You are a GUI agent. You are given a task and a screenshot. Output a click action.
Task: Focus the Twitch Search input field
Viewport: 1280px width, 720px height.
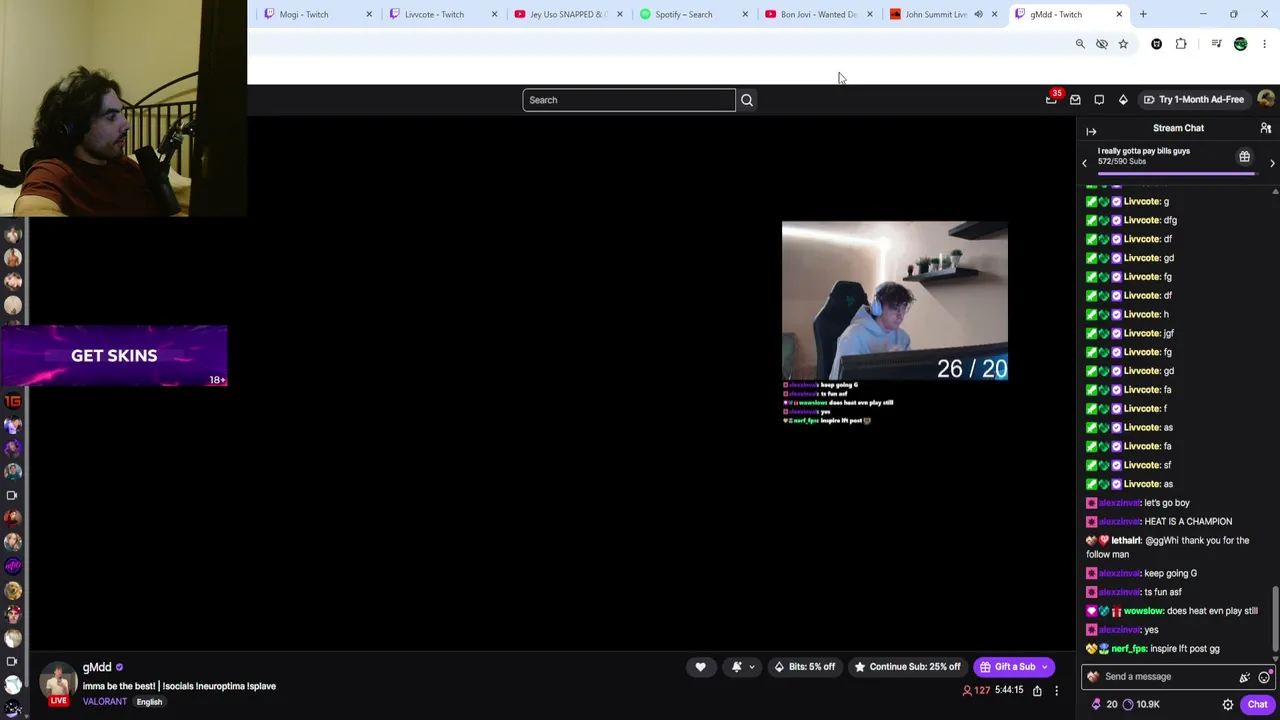629,100
